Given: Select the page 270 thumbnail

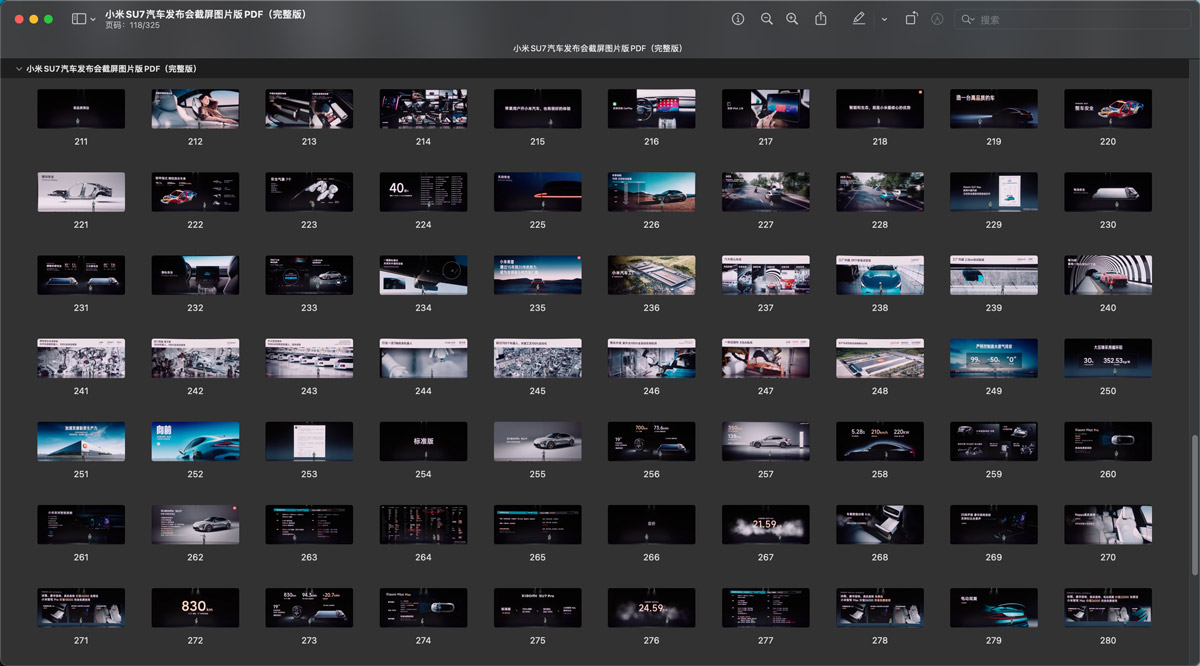Looking at the screenshot, I should point(1108,524).
